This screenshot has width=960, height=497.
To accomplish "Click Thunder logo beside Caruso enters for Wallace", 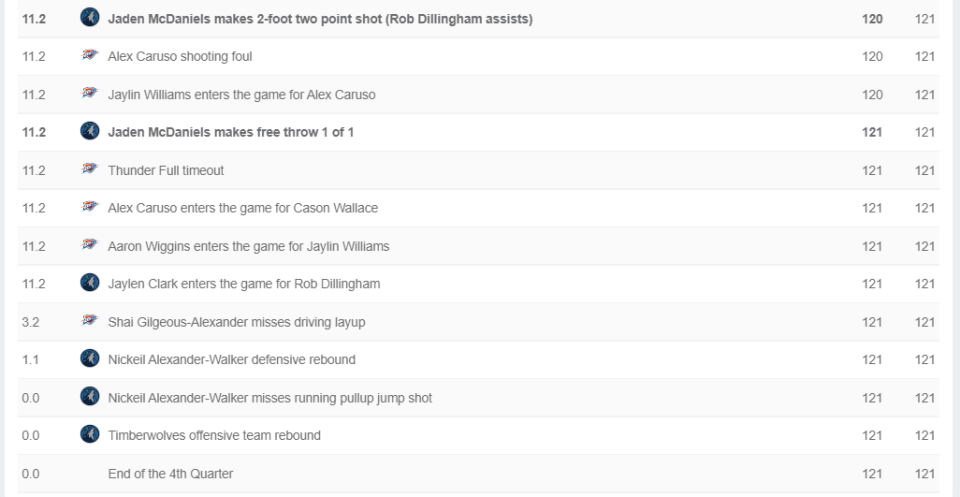I will 90,207.
